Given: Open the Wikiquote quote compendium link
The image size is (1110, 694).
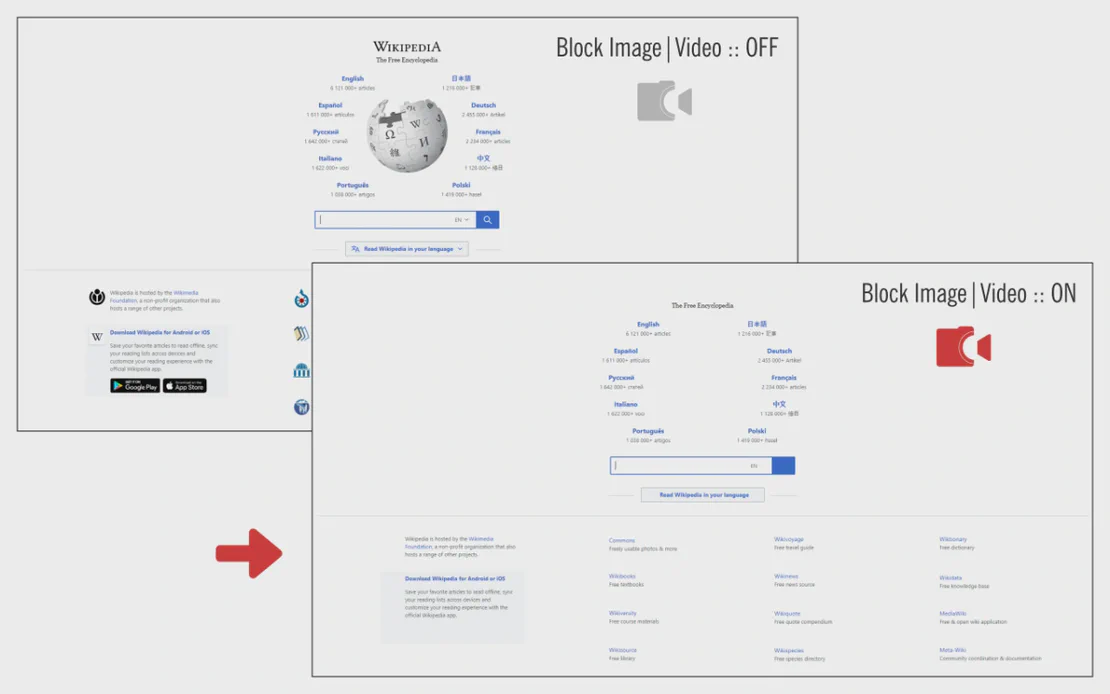Looking at the screenshot, I should coord(787,614).
